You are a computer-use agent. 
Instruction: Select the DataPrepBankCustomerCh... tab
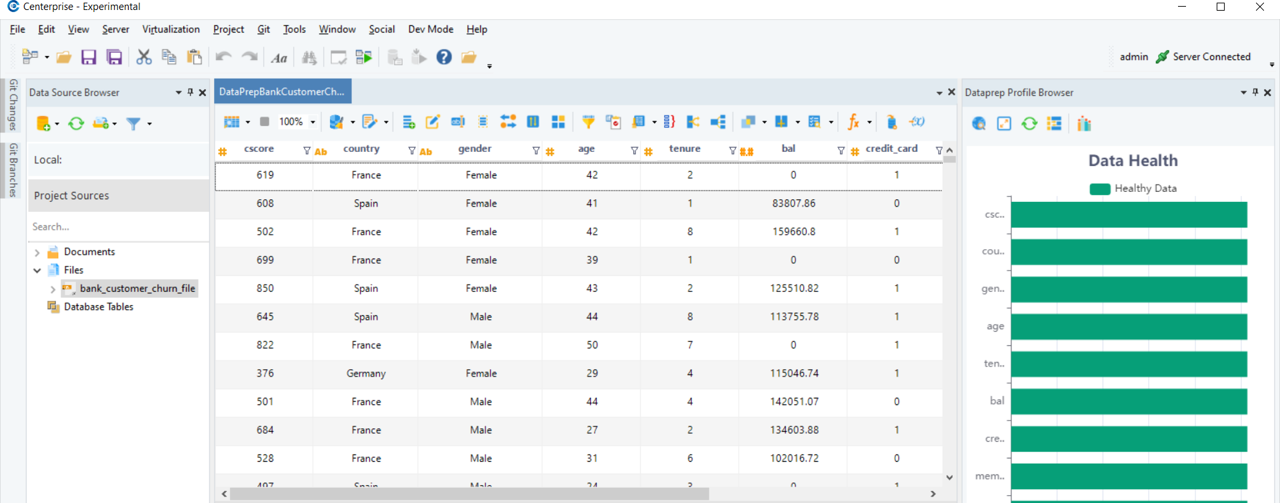click(x=282, y=92)
